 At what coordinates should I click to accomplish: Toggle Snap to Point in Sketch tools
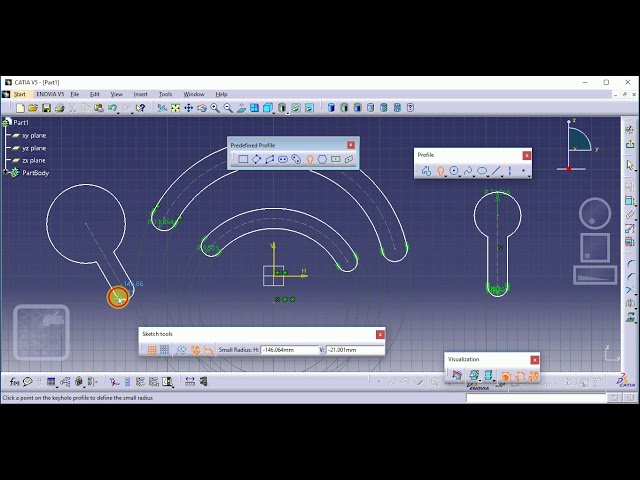164,350
